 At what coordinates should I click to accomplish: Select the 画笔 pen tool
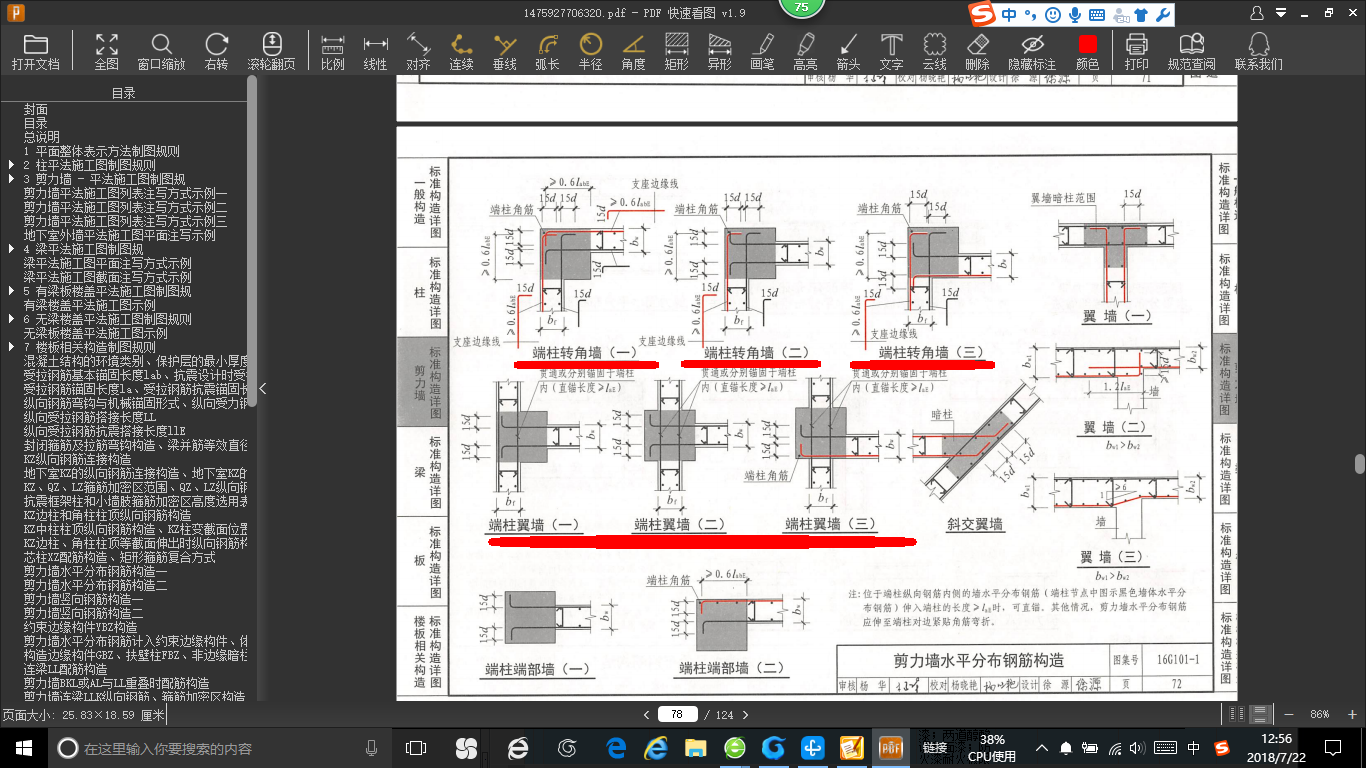[x=763, y=51]
